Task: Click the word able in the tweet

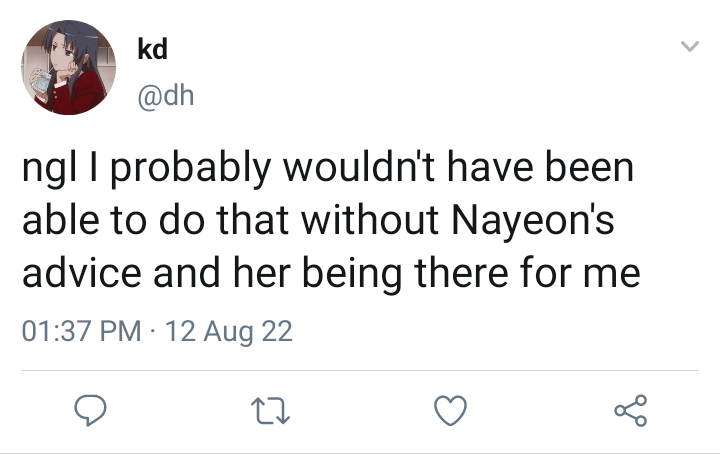Action: [x=61, y=219]
